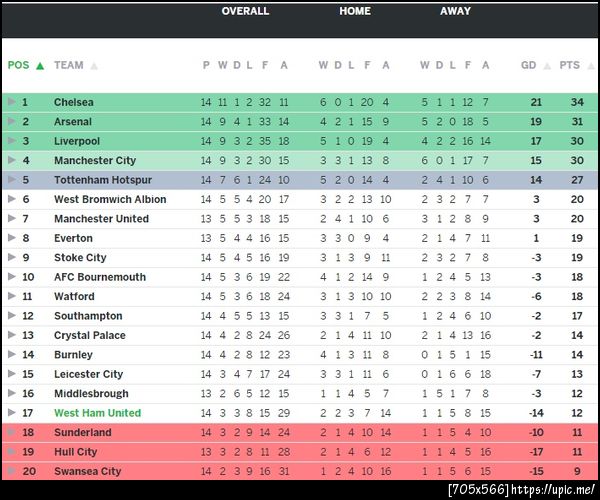This screenshot has width=600, height=500.
Task: Expand the Sunderland row triangle
Action: [x=11, y=433]
